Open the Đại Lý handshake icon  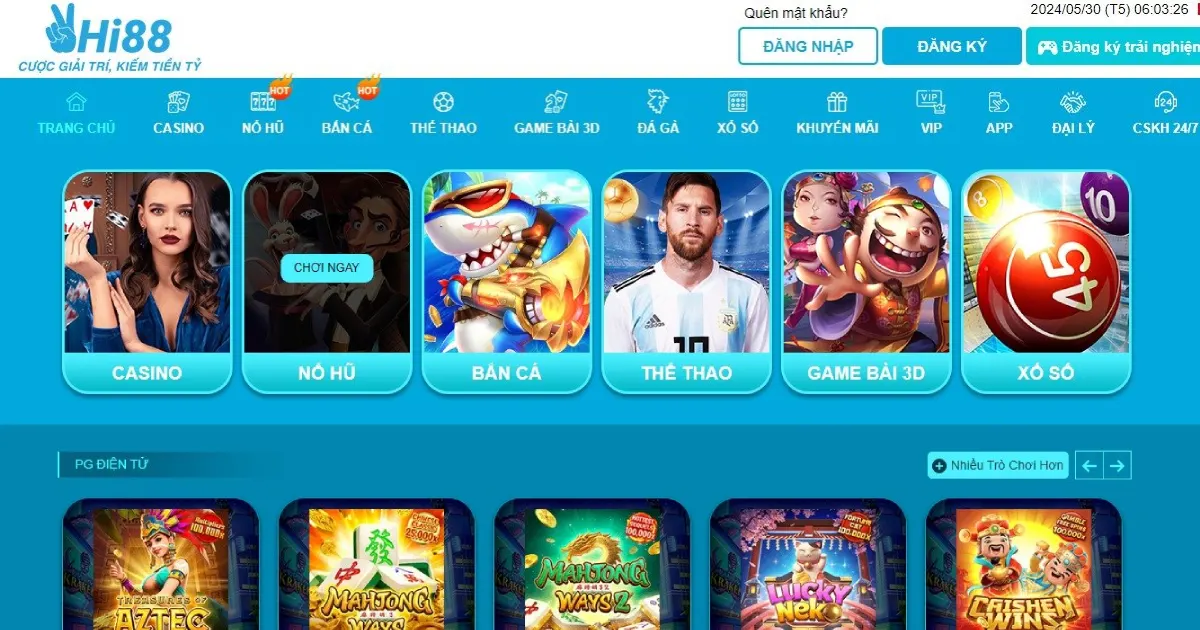[x=1073, y=102]
